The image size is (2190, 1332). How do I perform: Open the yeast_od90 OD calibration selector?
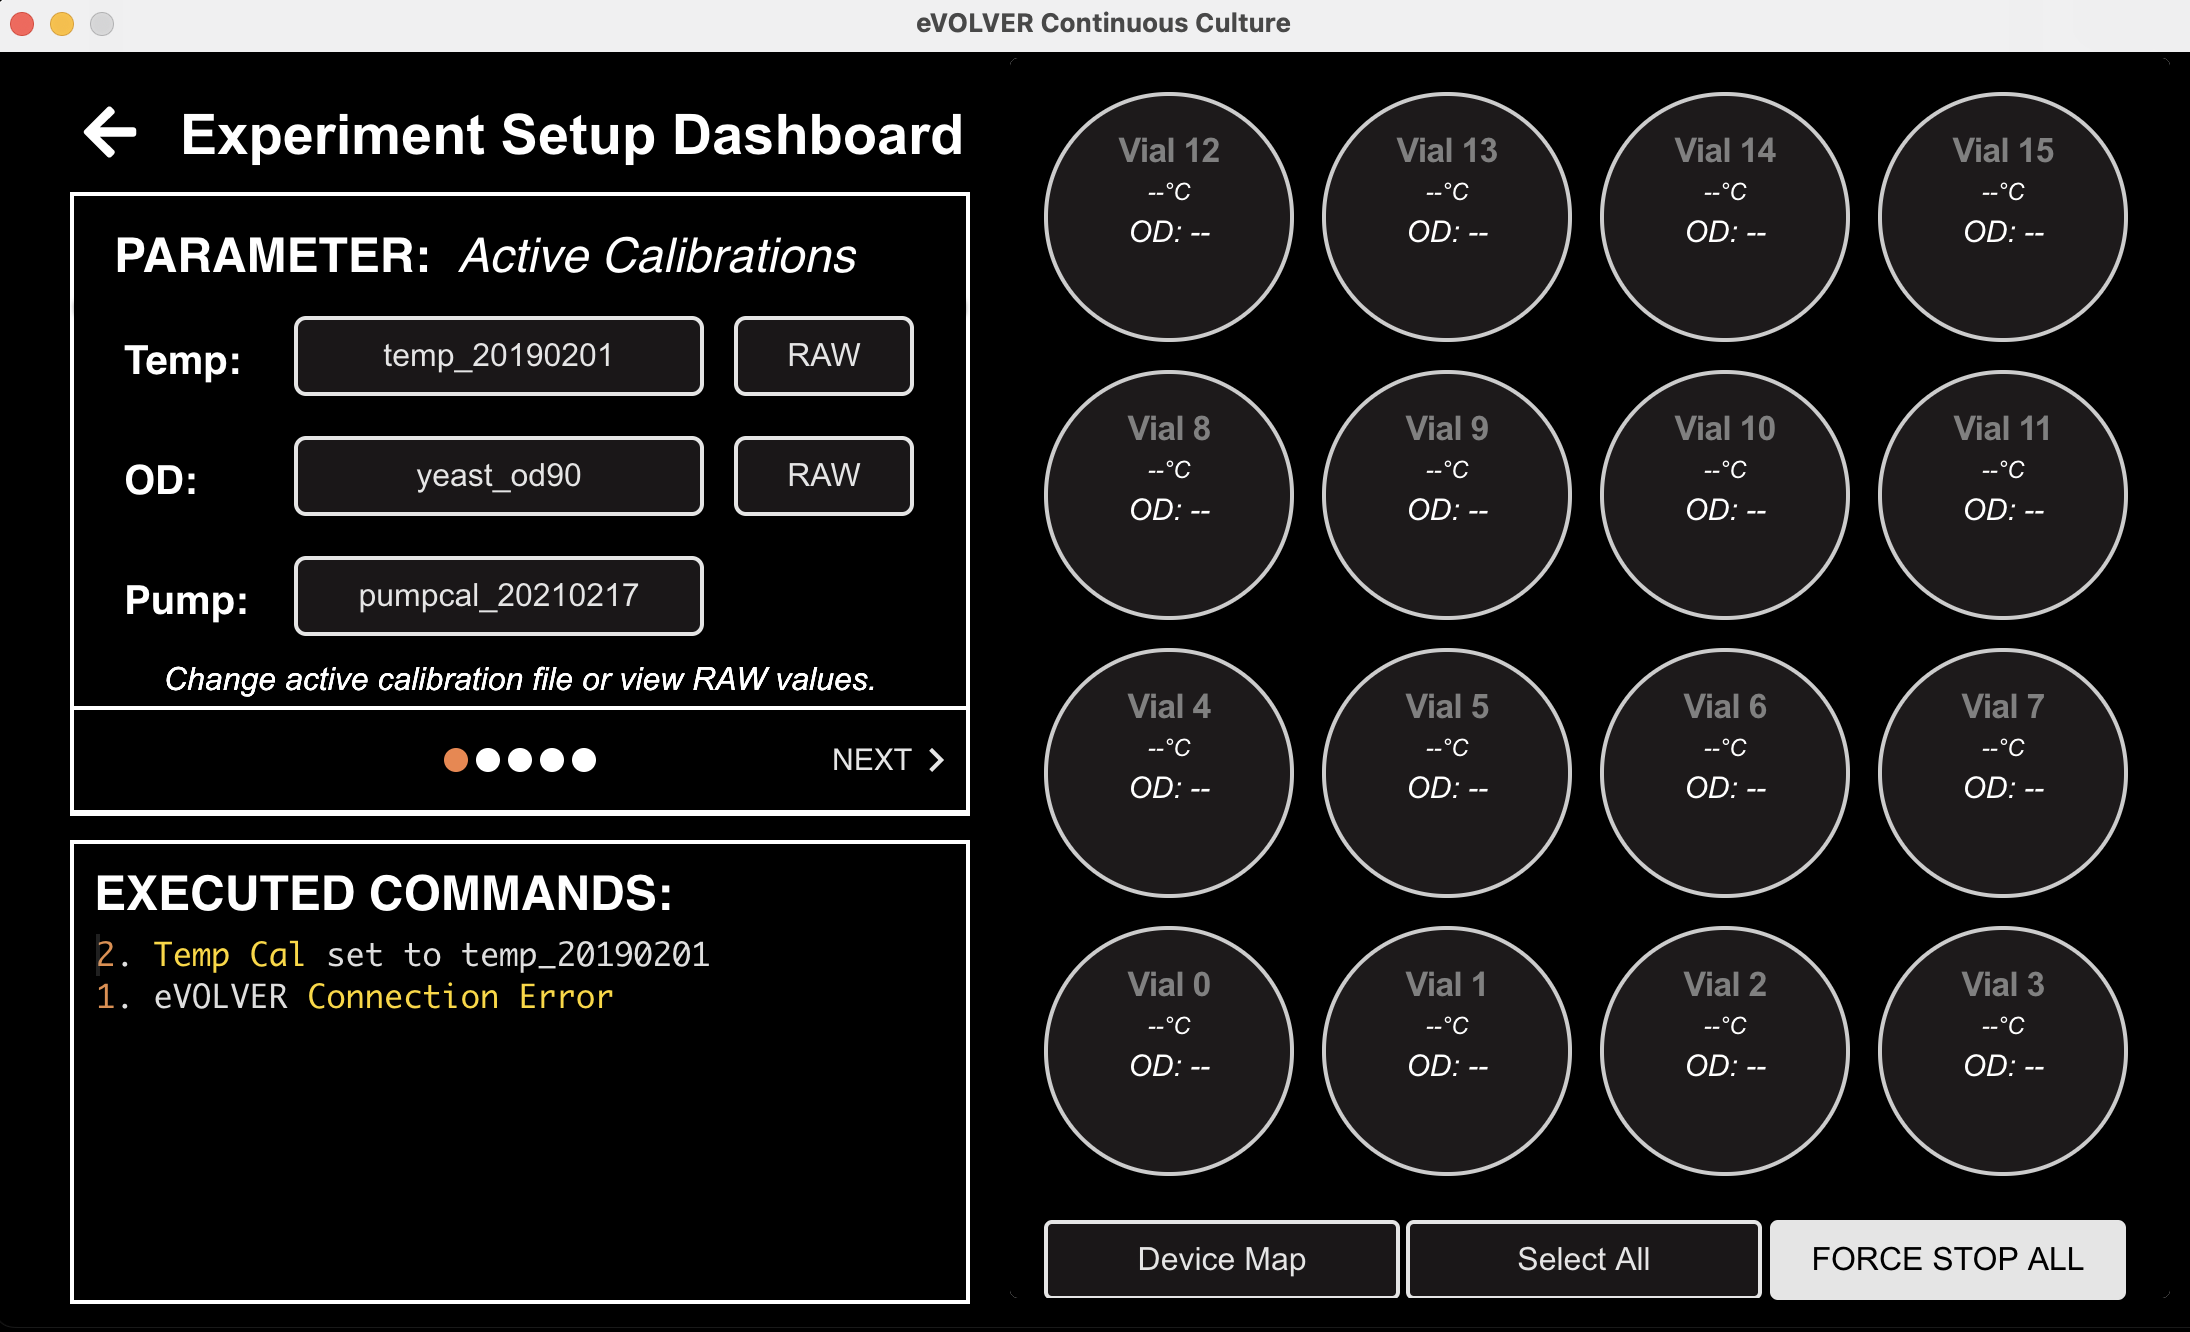point(499,476)
